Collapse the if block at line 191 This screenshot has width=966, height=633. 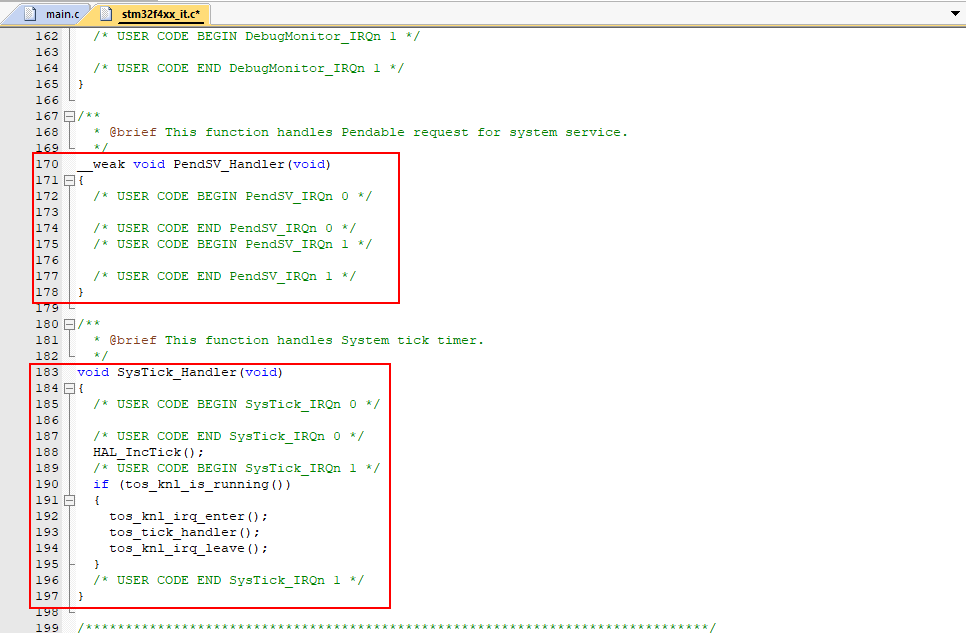70,500
